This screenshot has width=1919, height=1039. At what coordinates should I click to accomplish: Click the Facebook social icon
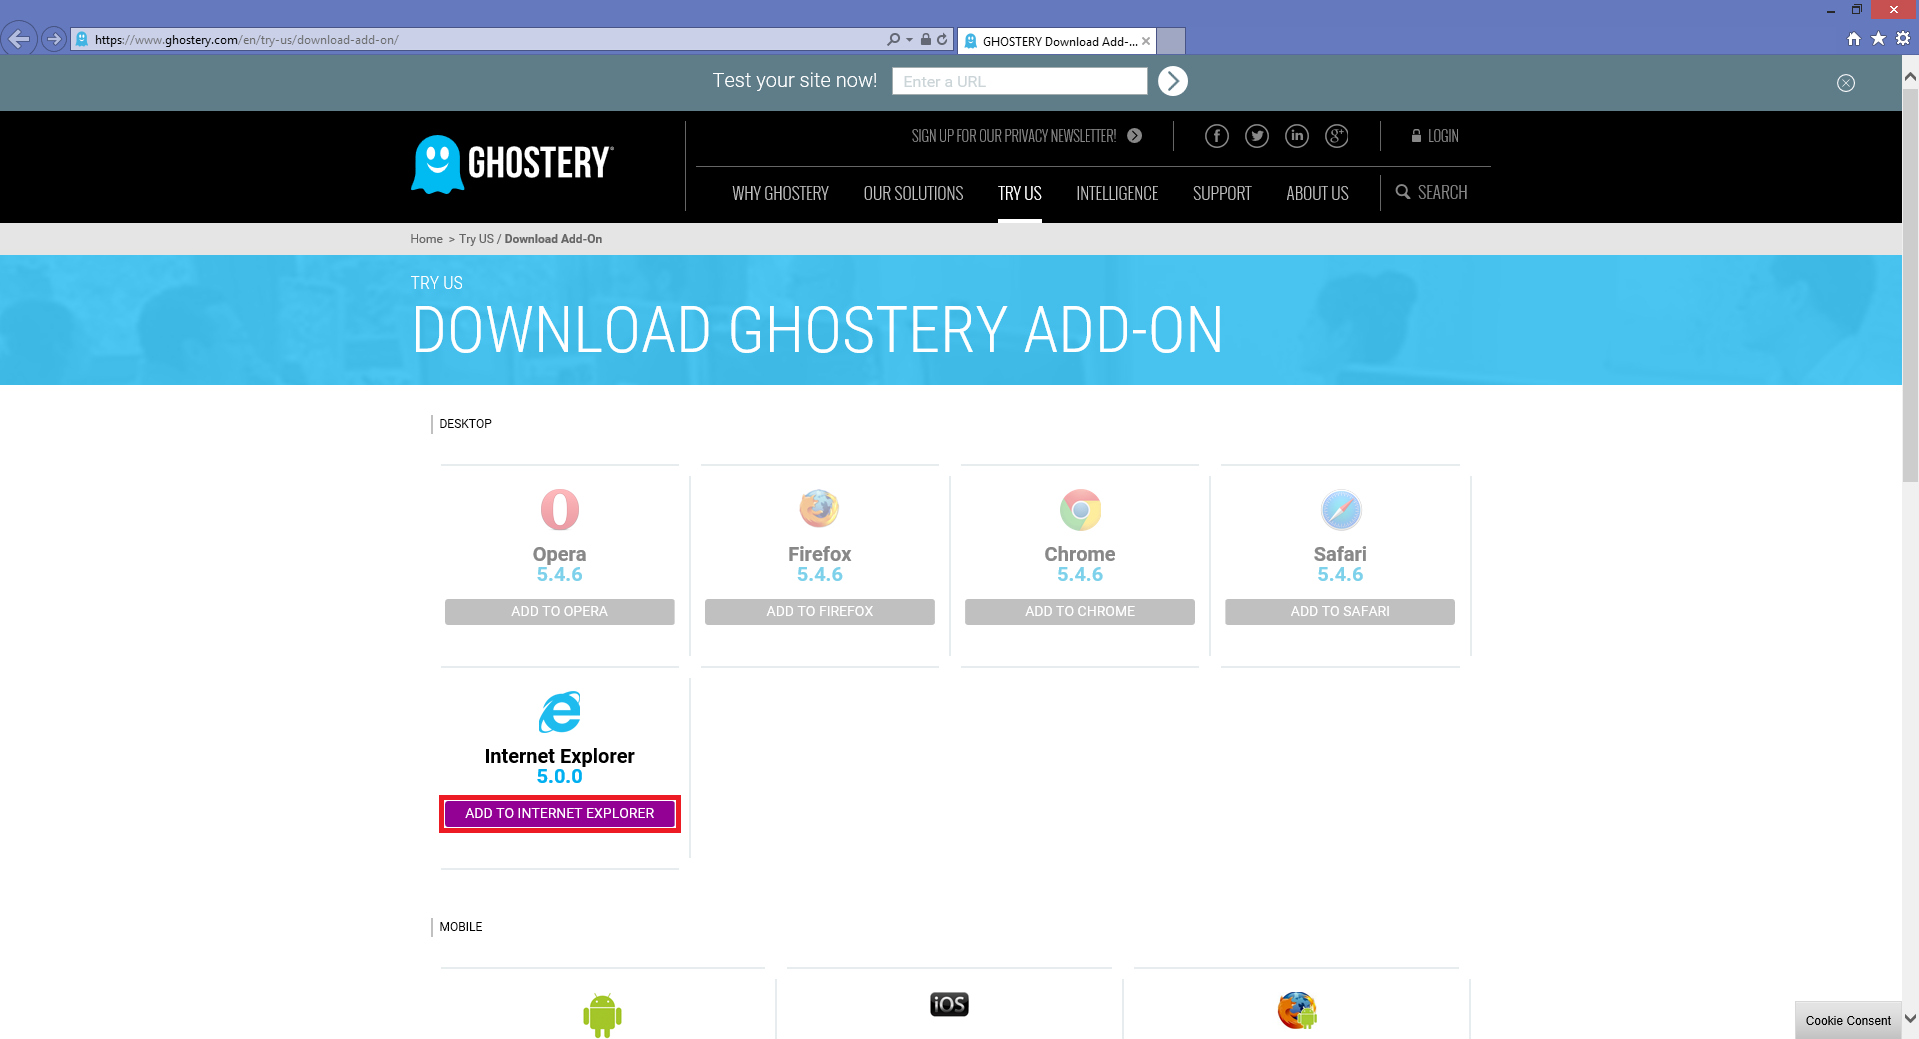pos(1216,136)
